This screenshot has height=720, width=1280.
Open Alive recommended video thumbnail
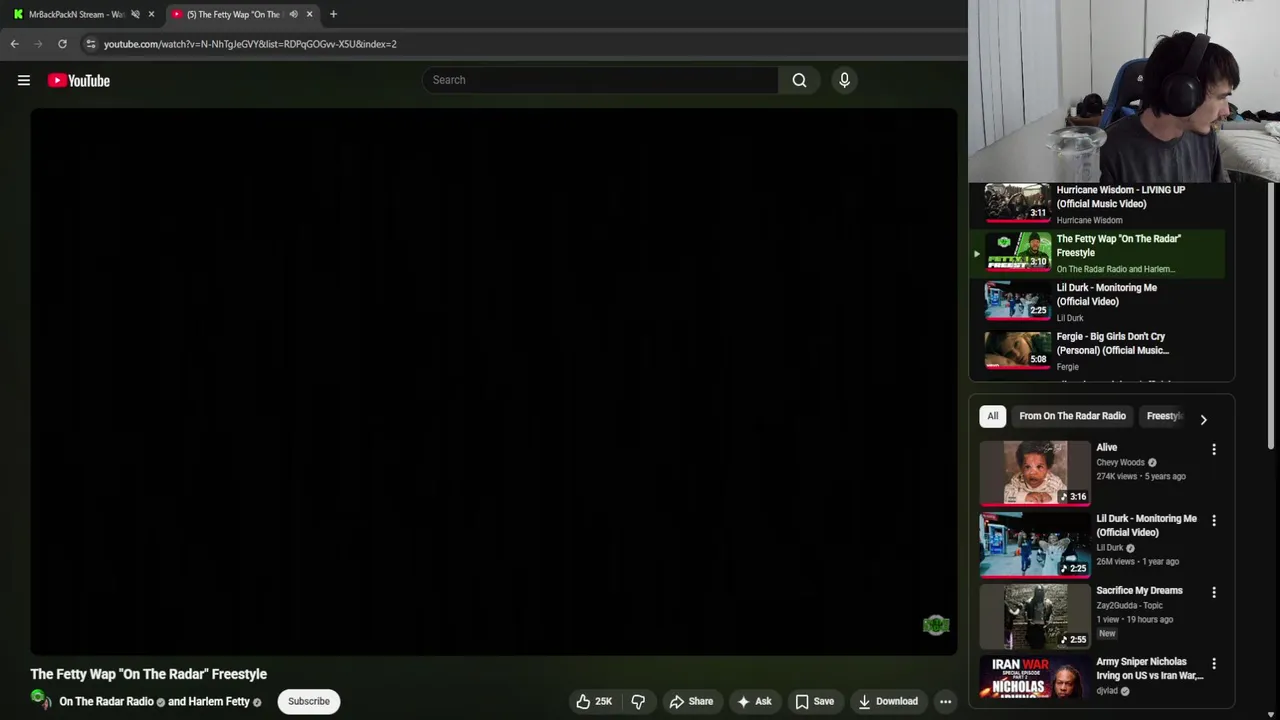[x=1035, y=472]
